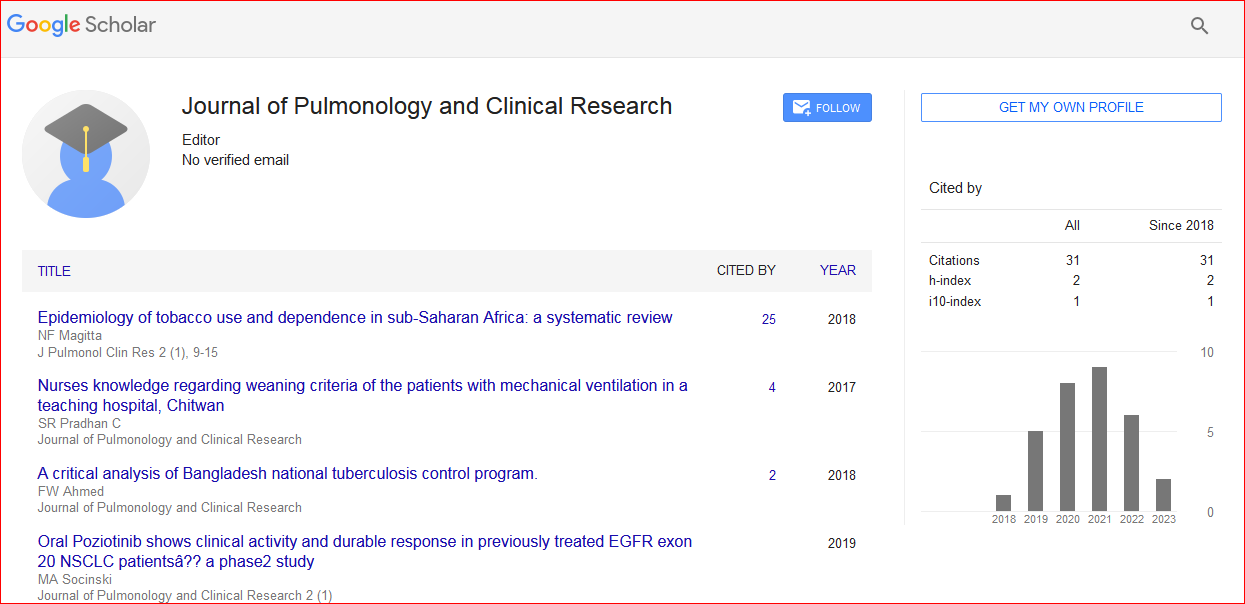Click the Google Scholar logo
1245x604 pixels.
82,25
